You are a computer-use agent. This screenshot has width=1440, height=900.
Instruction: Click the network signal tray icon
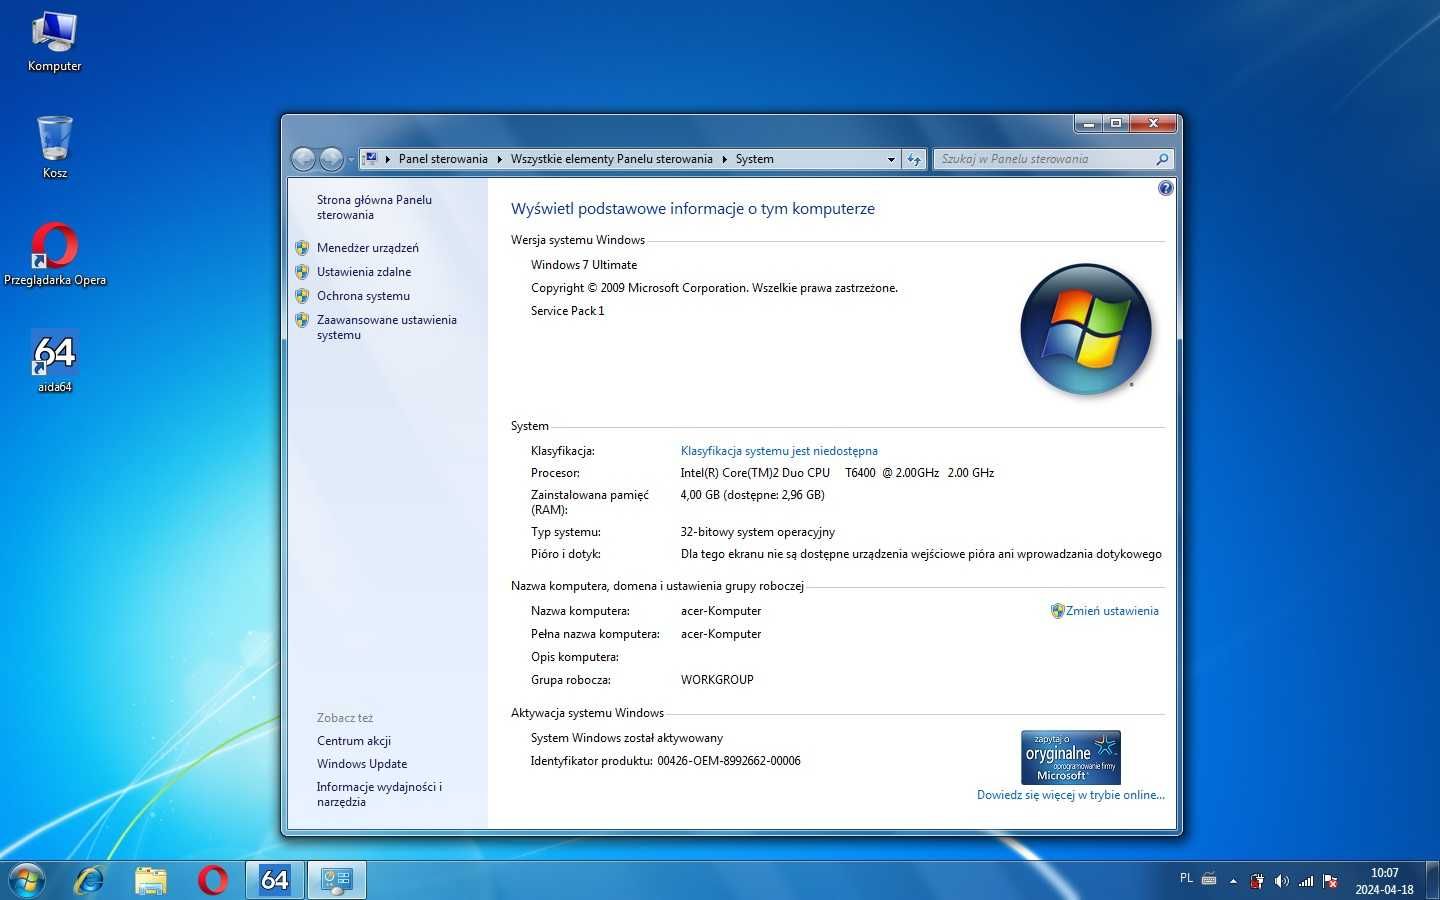[x=1306, y=881]
